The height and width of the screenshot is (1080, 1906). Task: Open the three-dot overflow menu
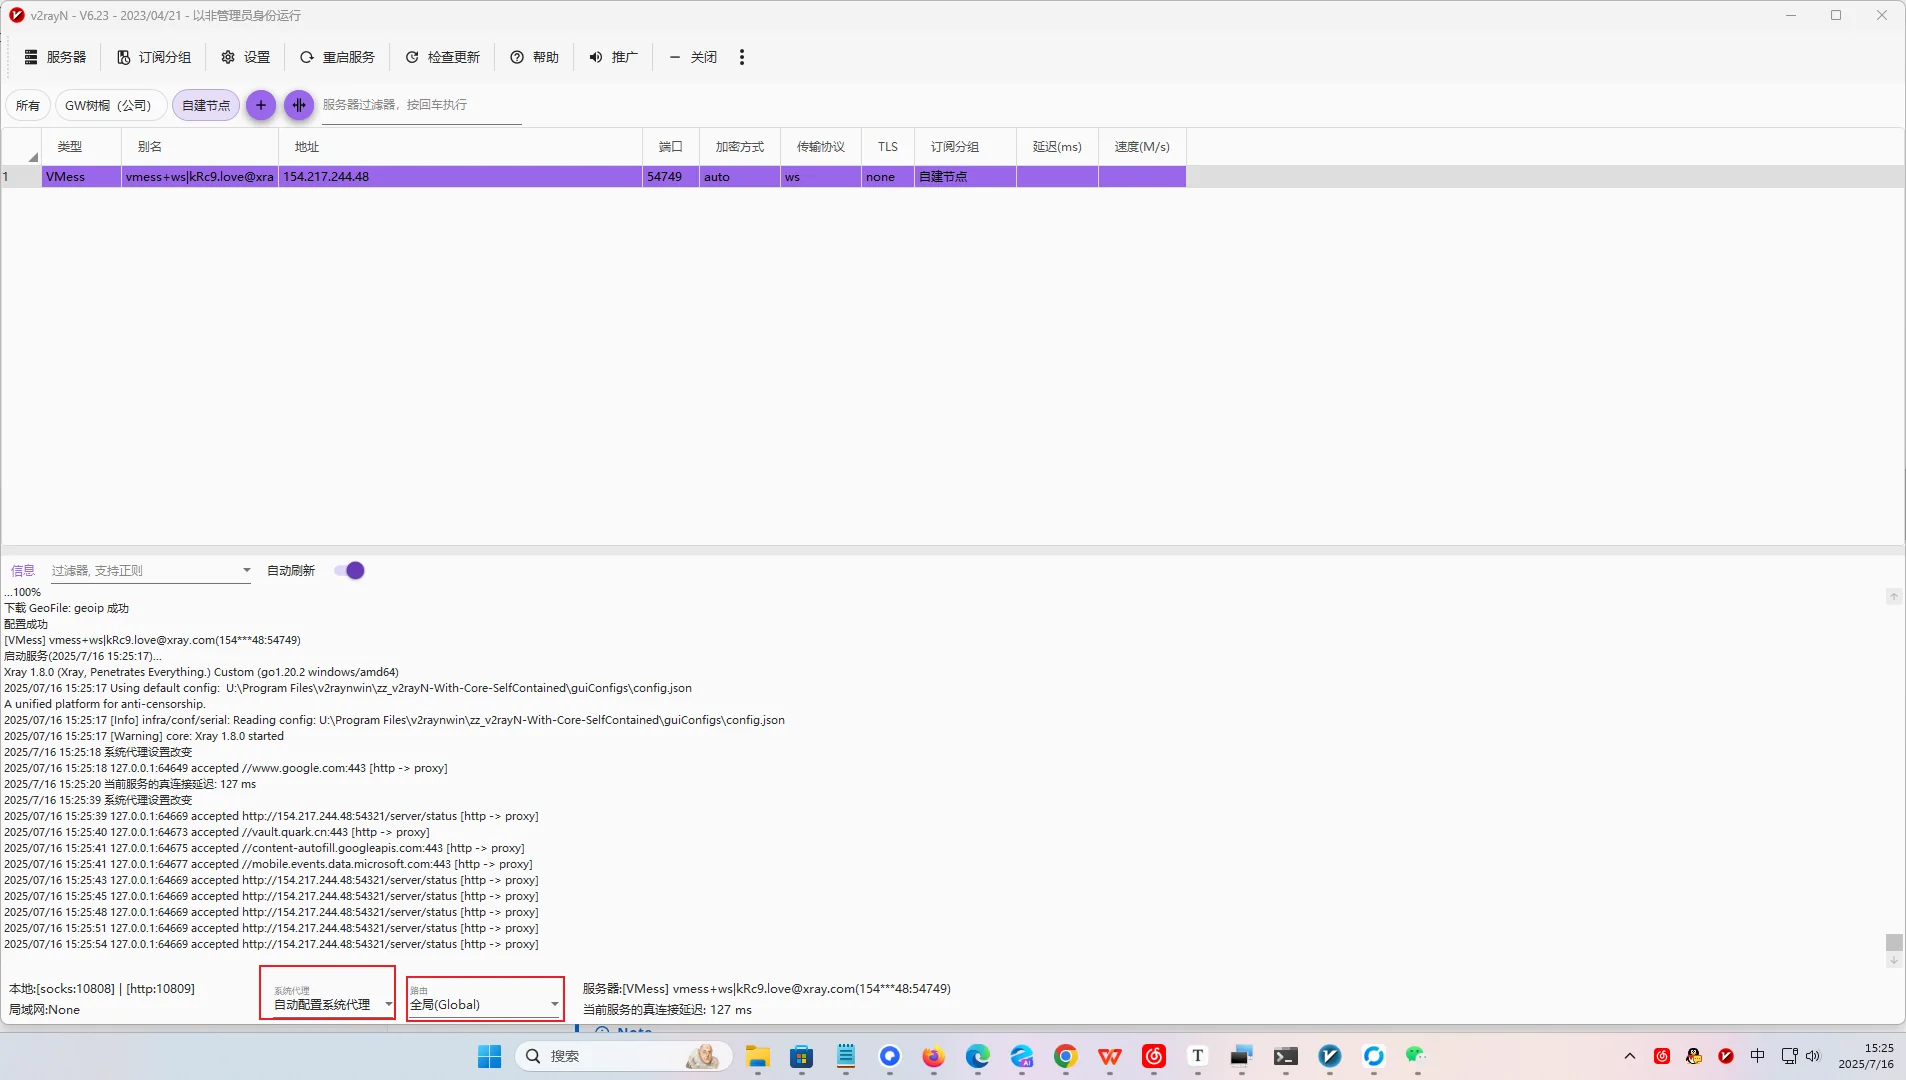coord(741,57)
